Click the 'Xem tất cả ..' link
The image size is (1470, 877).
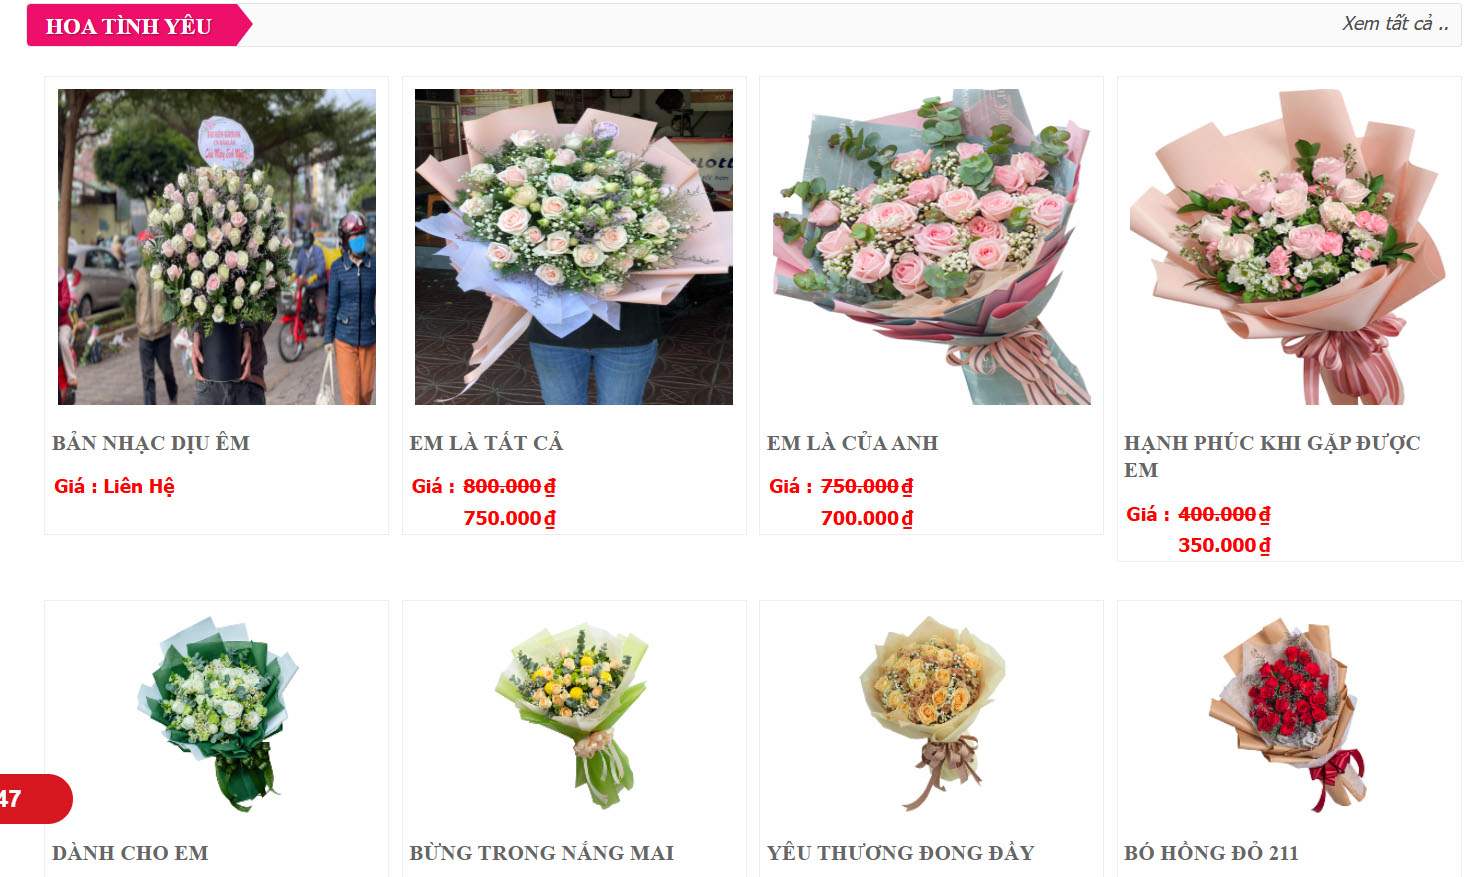1395,23
